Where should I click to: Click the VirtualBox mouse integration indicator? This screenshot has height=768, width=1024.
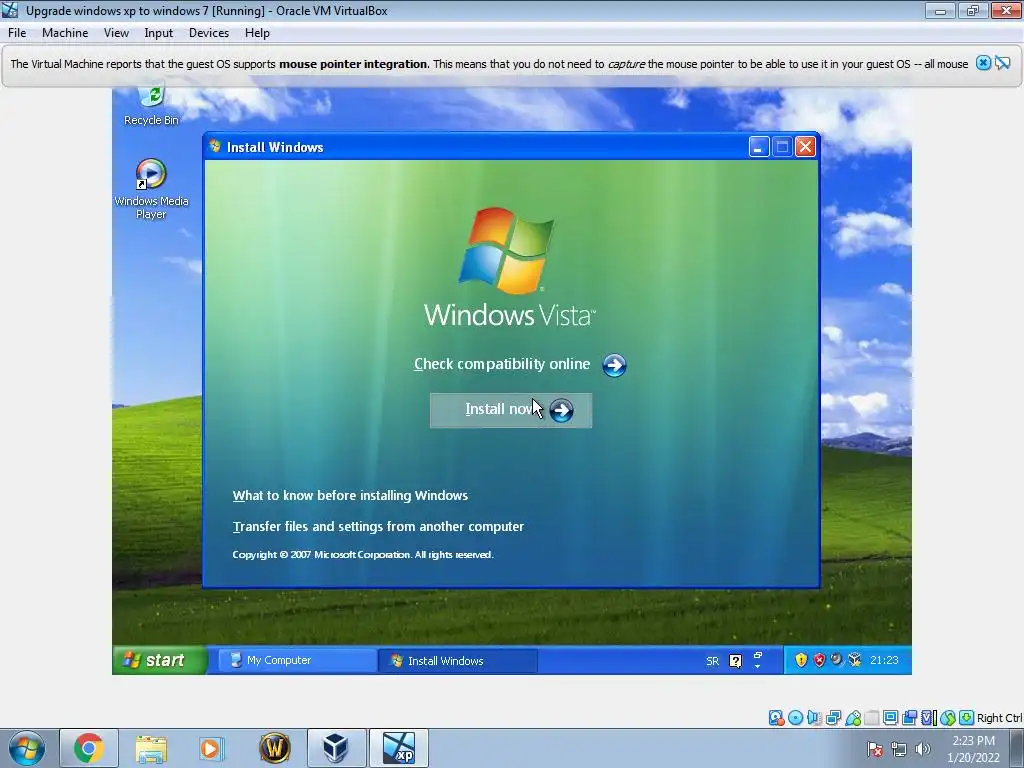click(948, 718)
